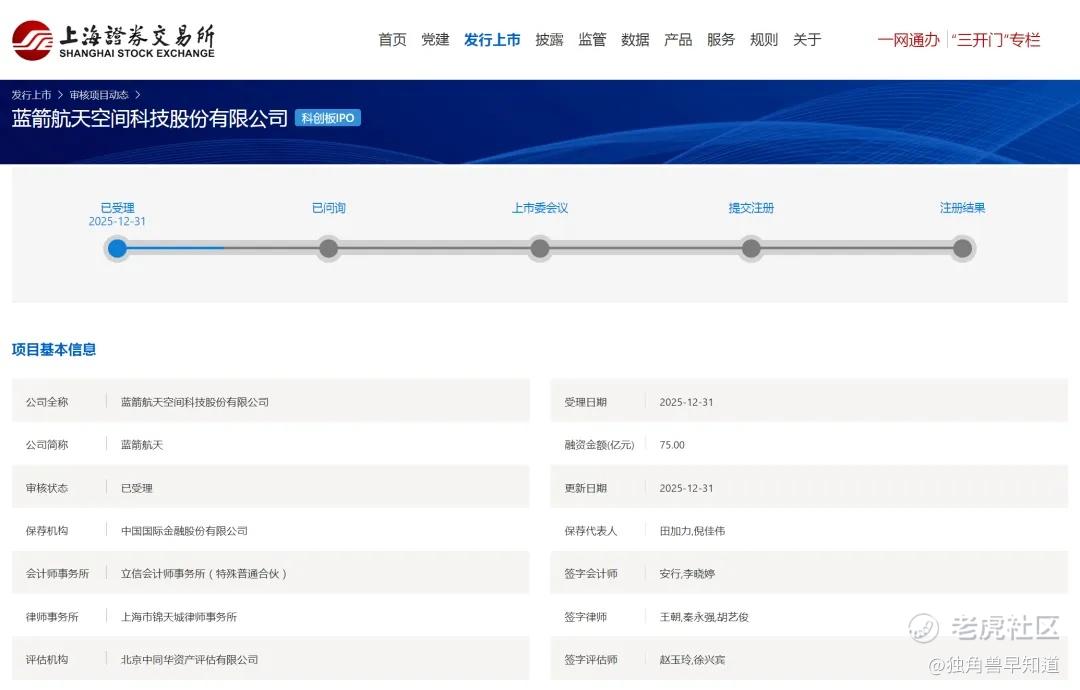Click the 2025-12-31 date under 已受理
1080x690 pixels.
pos(117,222)
